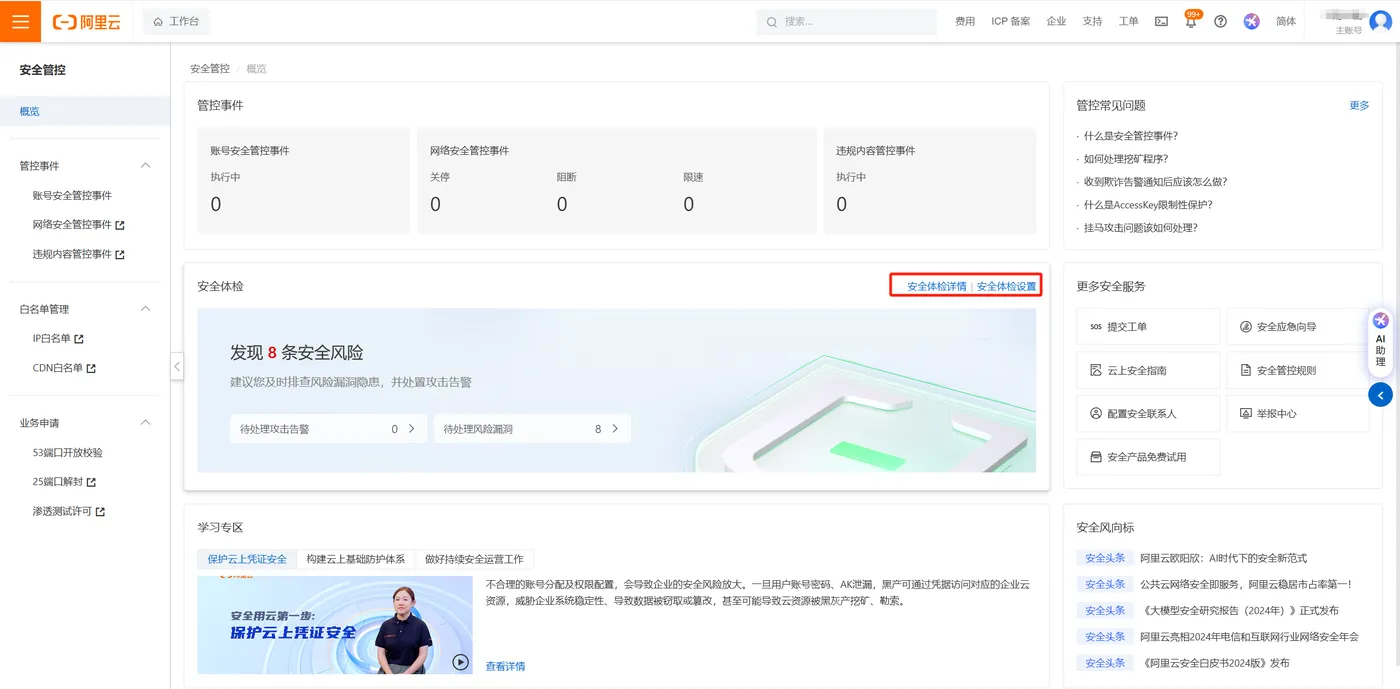Click the SOS icon on 提交工单
This screenshot has width=1400, height=689.
point(1095,327)
